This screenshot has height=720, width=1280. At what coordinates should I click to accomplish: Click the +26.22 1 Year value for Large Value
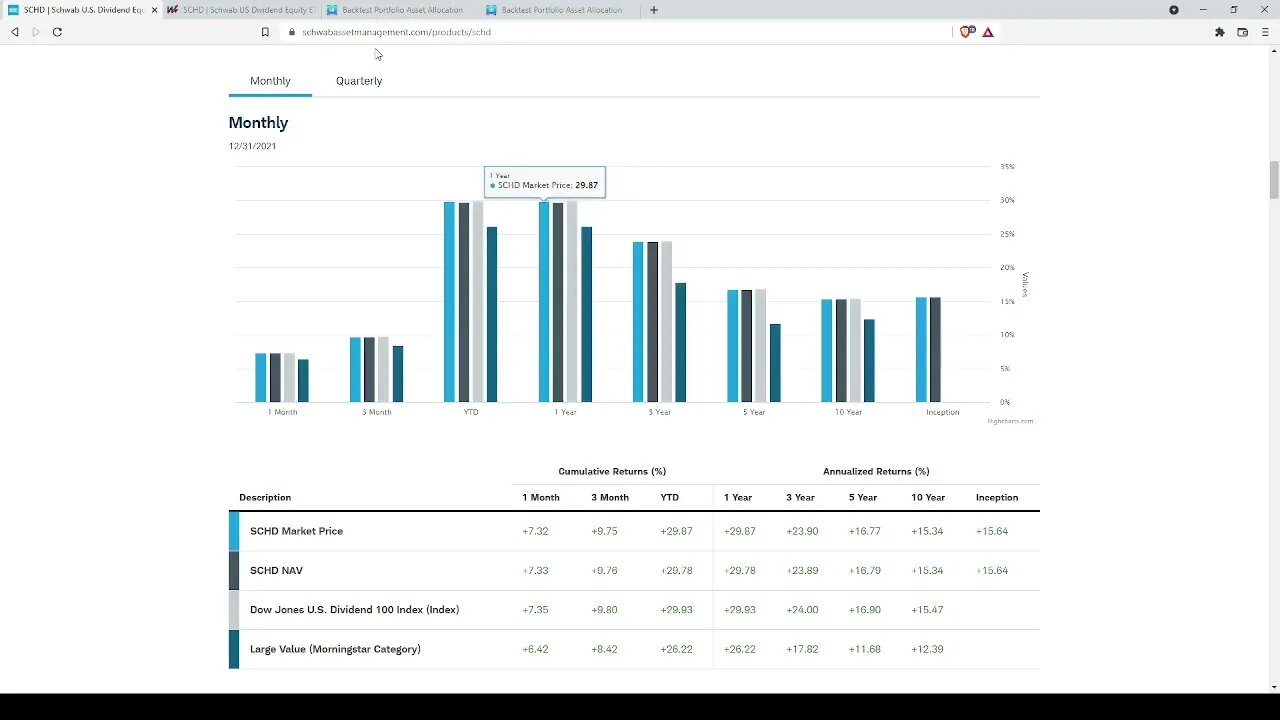[740, 649]
